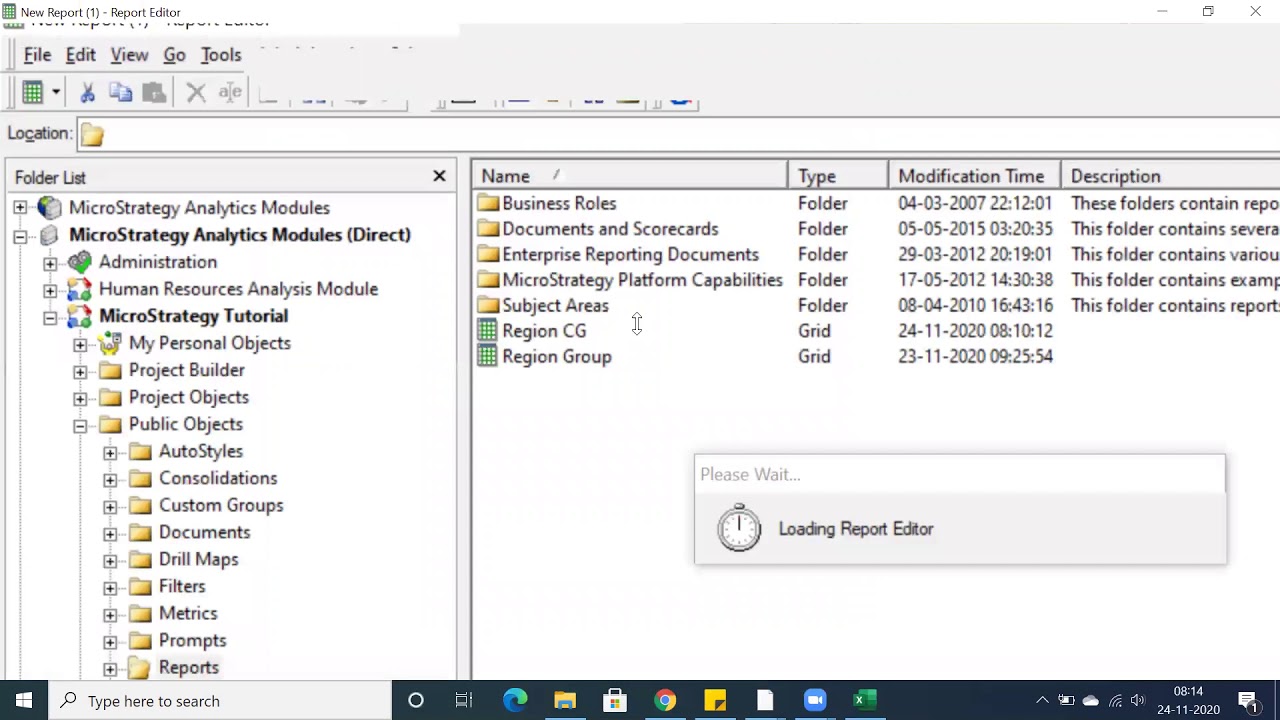The width and height of the screenshot is (1280, 720).
Task: Expand MicroStrategy Analytics Modules node
Action: (x=20, y=208)
